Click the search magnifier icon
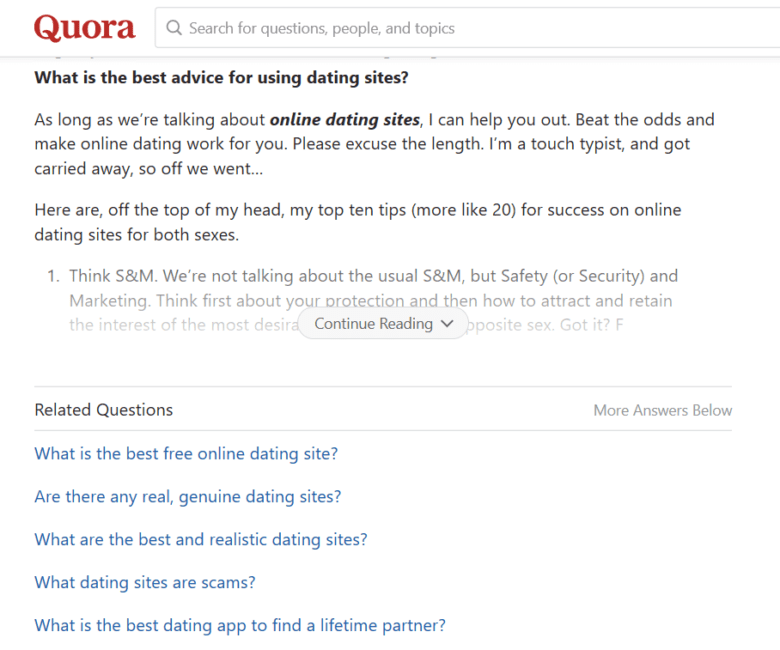Image resolution: width=780 pixels, height=650 pixels. point(174,28)
